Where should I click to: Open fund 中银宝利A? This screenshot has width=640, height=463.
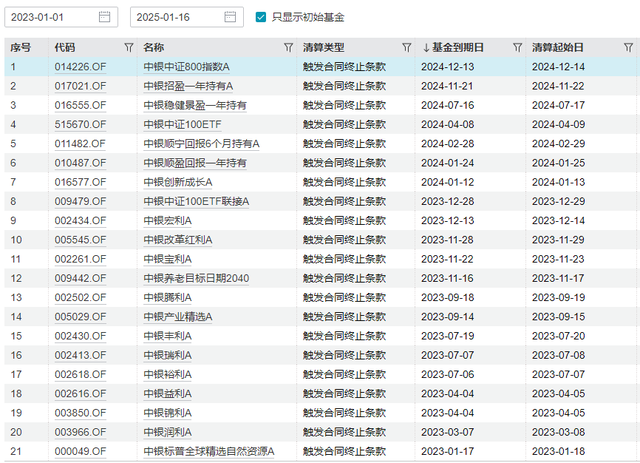pyautogui.click(x=167, y=259)
